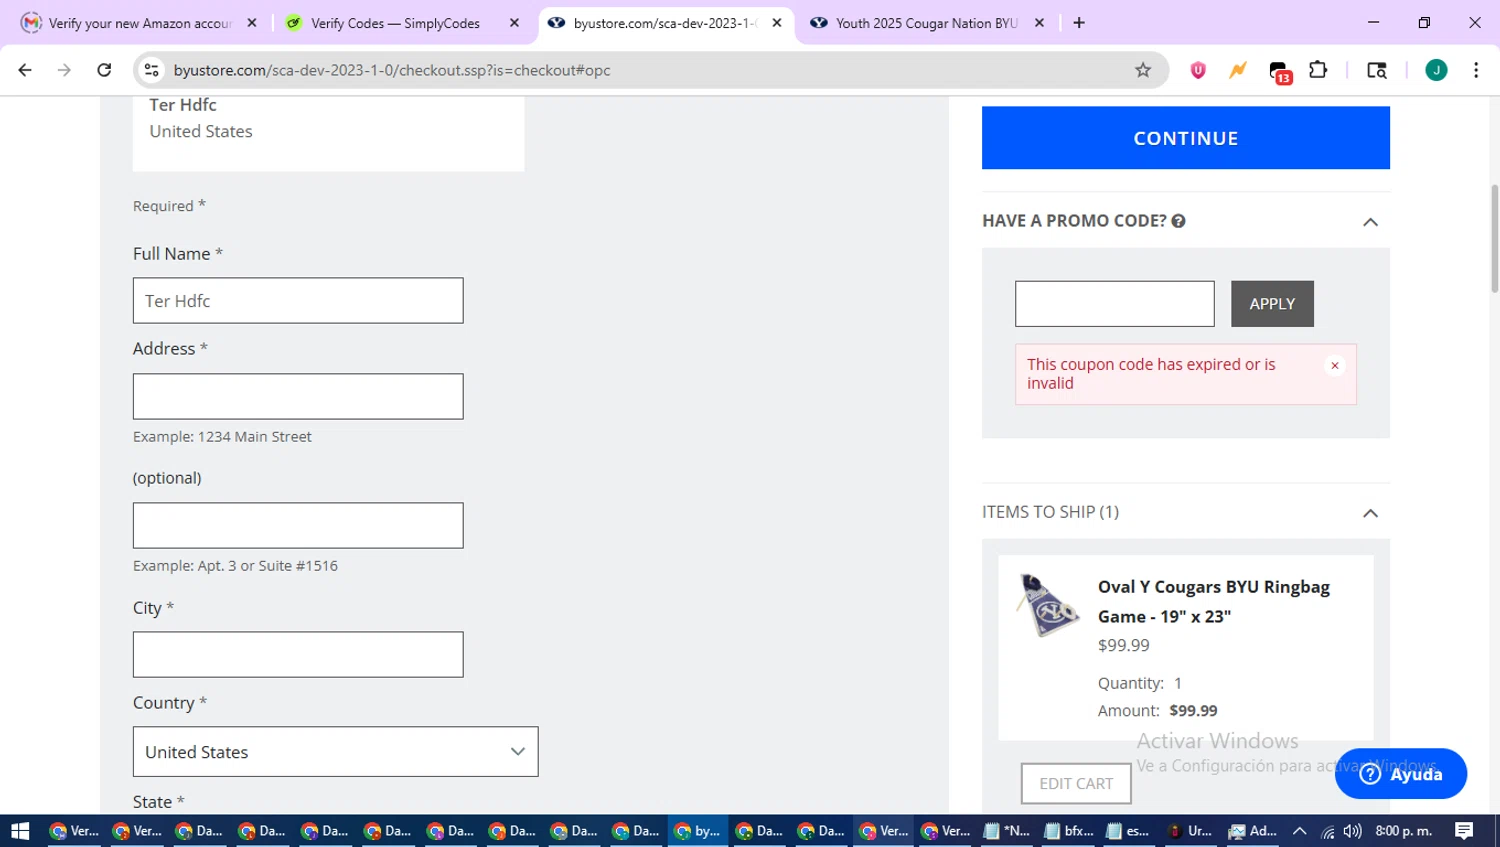Image resolution: width=1500 pixels, height=847 pixels.
Task: Open the red shield extension
Action: pyautogui.click(x=1198, y=70)
